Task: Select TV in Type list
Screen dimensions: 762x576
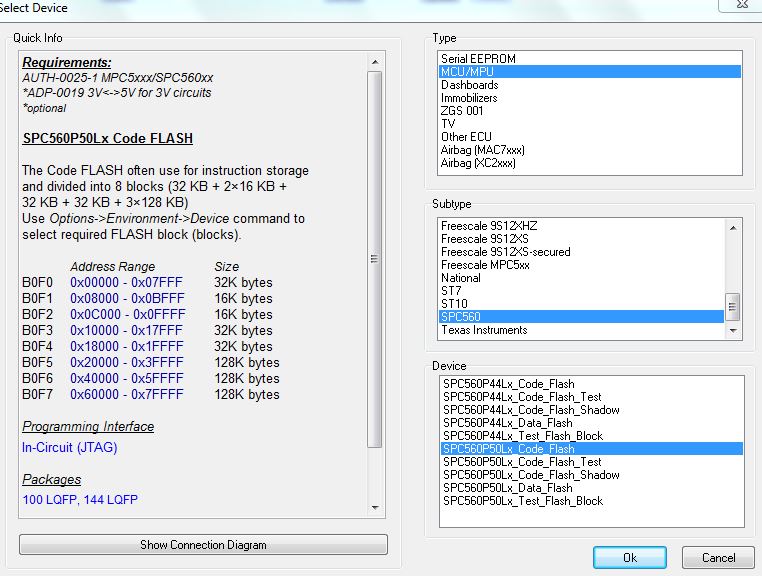Action: click(x=589, y=124)
